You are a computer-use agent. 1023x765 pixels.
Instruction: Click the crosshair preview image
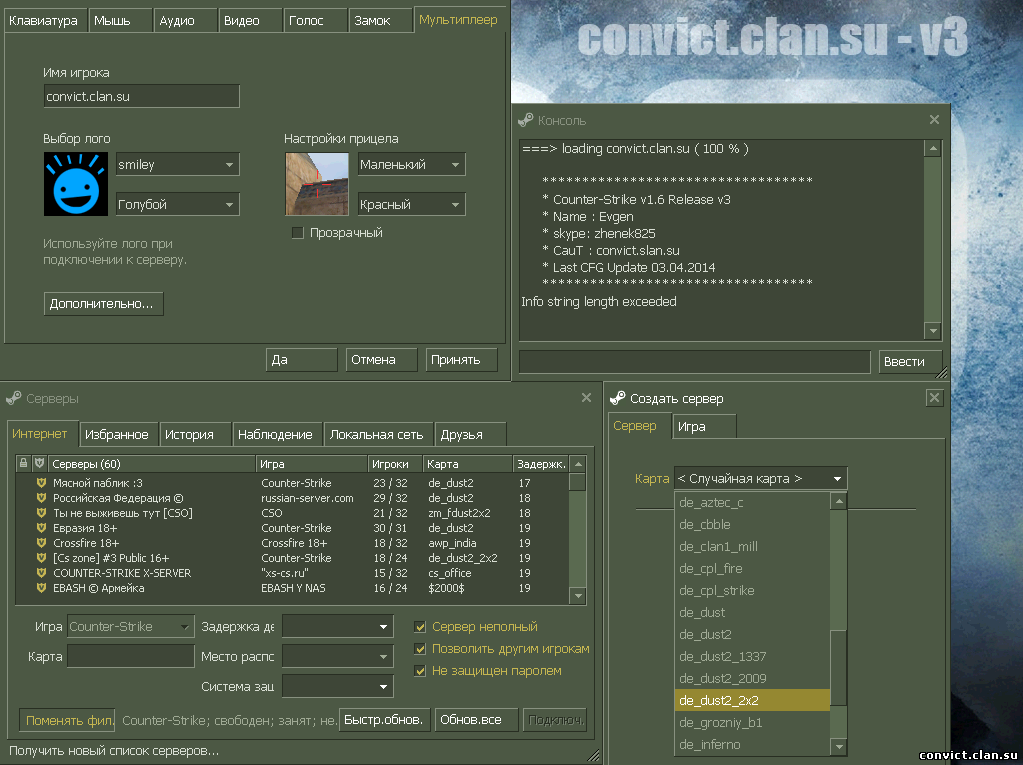click(x=317, y=184)
